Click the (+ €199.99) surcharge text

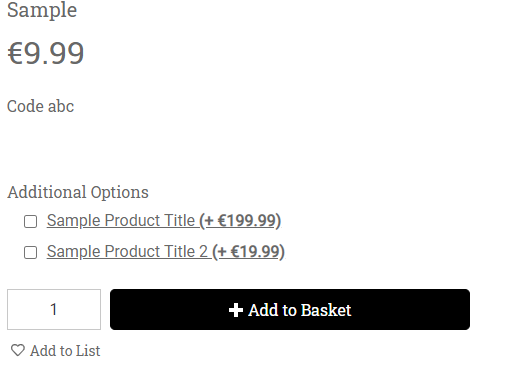240,221
